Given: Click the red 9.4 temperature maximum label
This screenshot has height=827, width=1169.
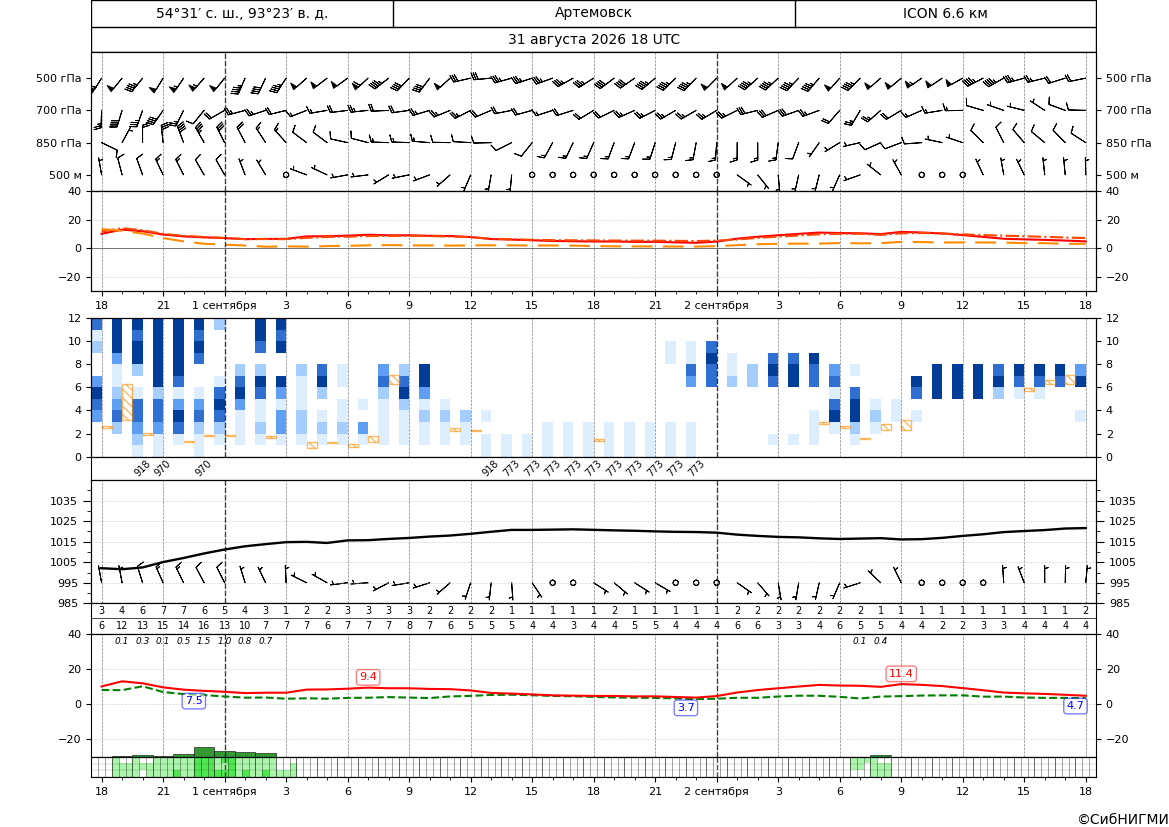Looking at the screenshot, I should pos(368,676).
